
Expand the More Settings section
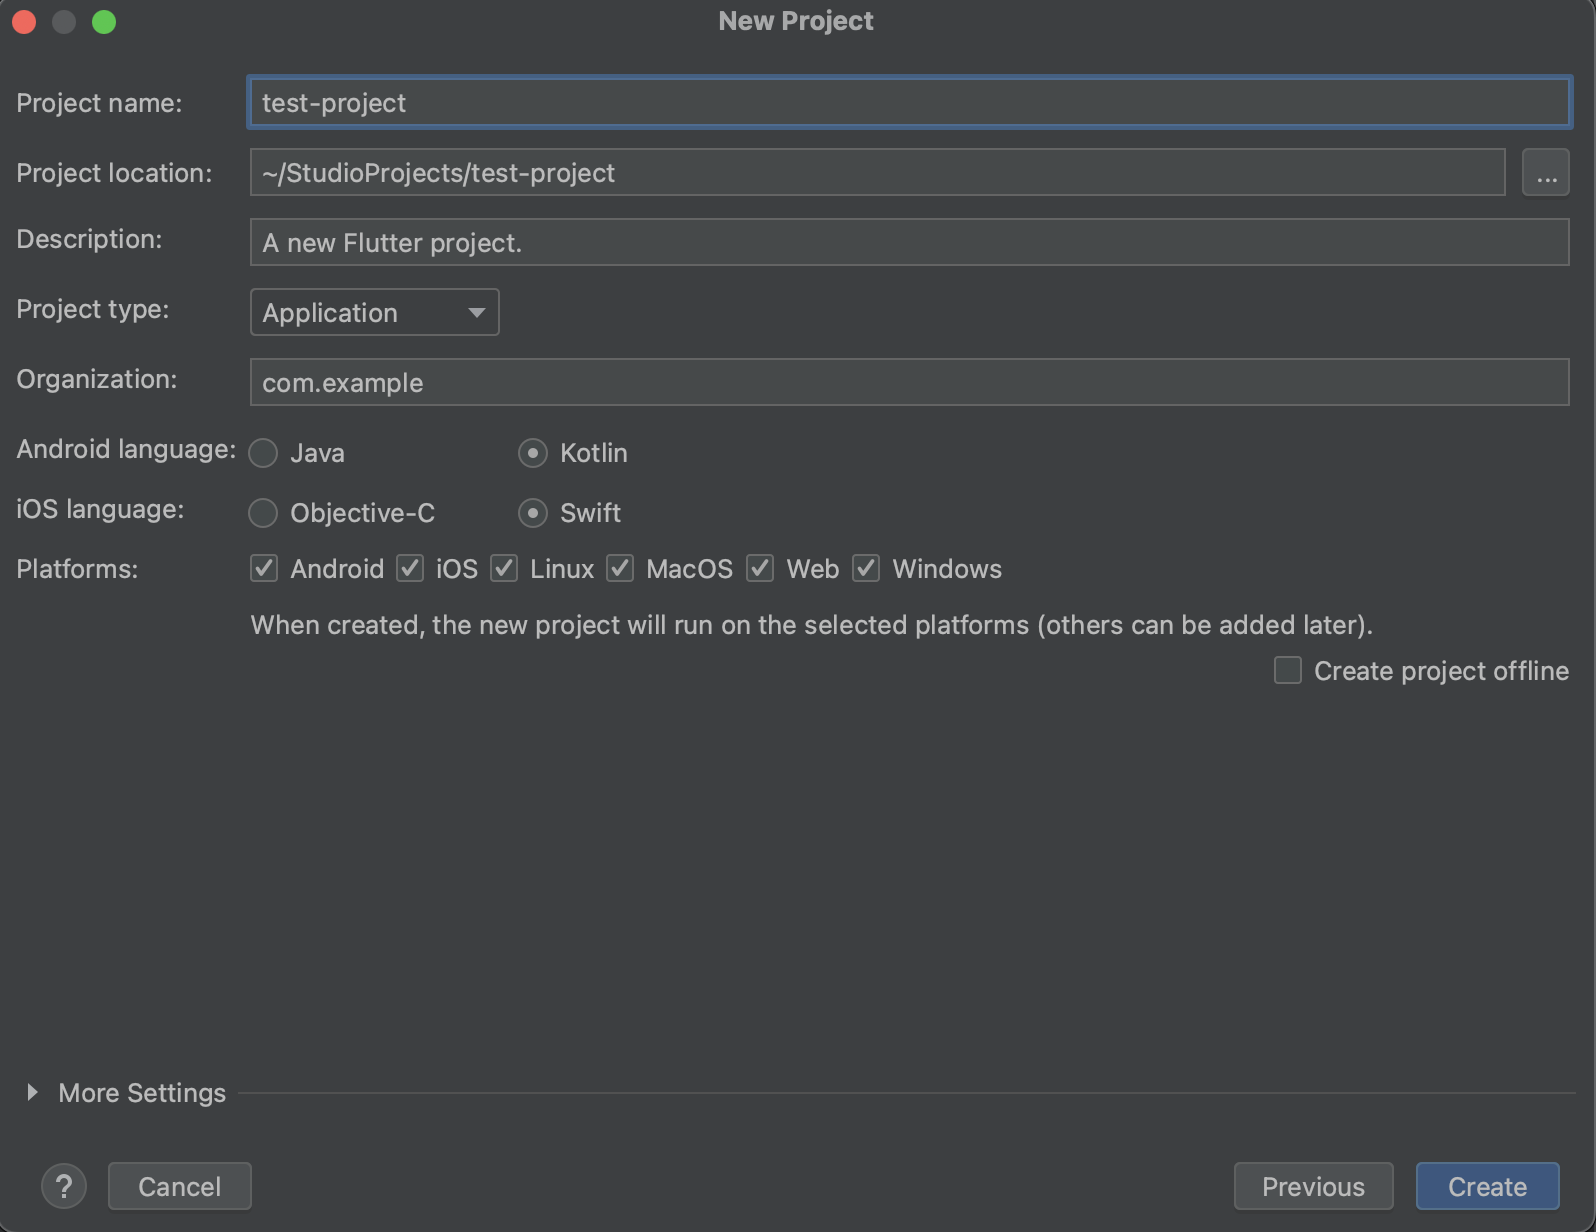tap(33, 1093)
